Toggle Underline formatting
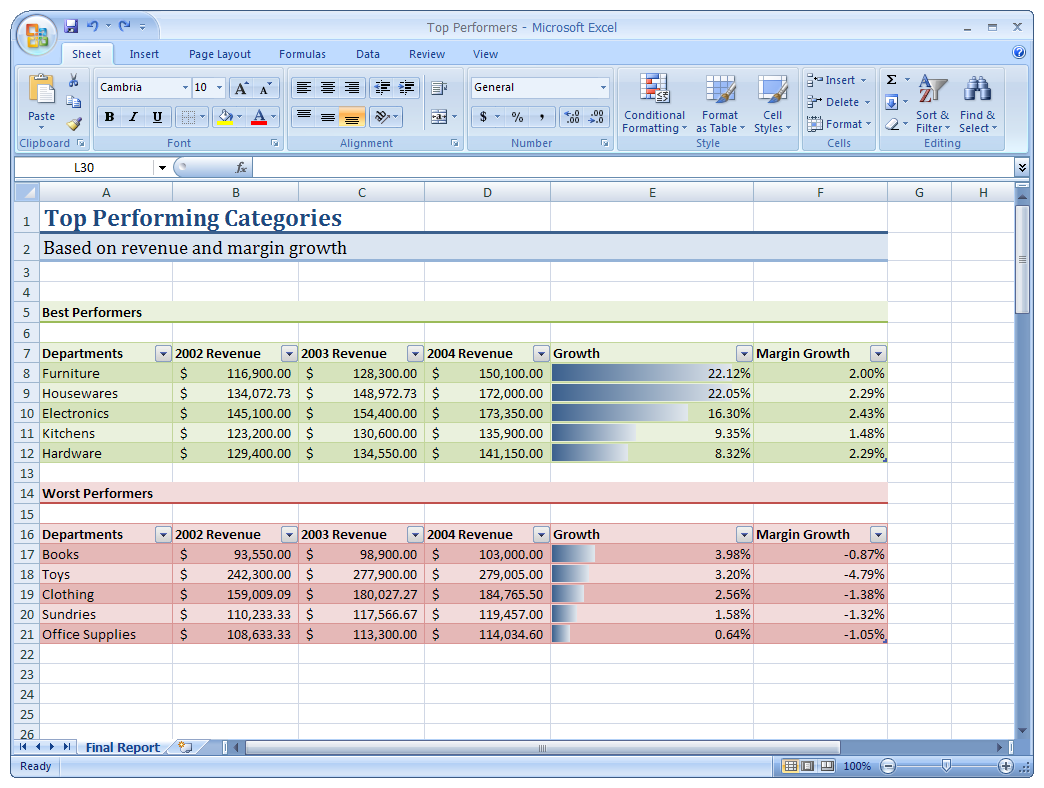This screenshot has width=1044, height=788. tap(157, 117)
